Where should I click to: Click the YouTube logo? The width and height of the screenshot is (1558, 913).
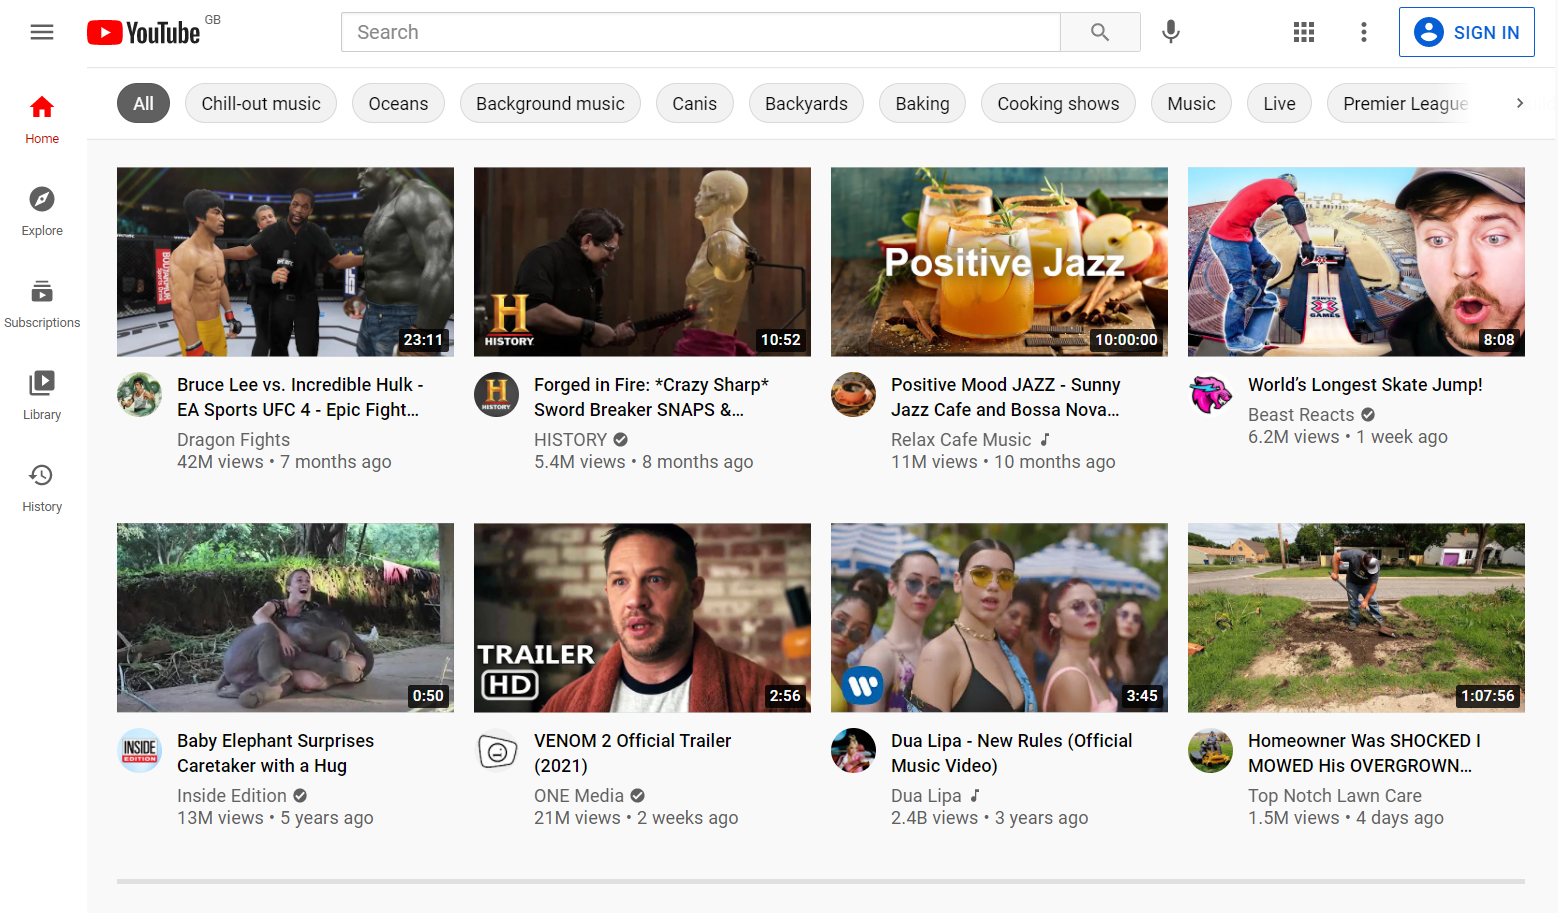[144, 32]
